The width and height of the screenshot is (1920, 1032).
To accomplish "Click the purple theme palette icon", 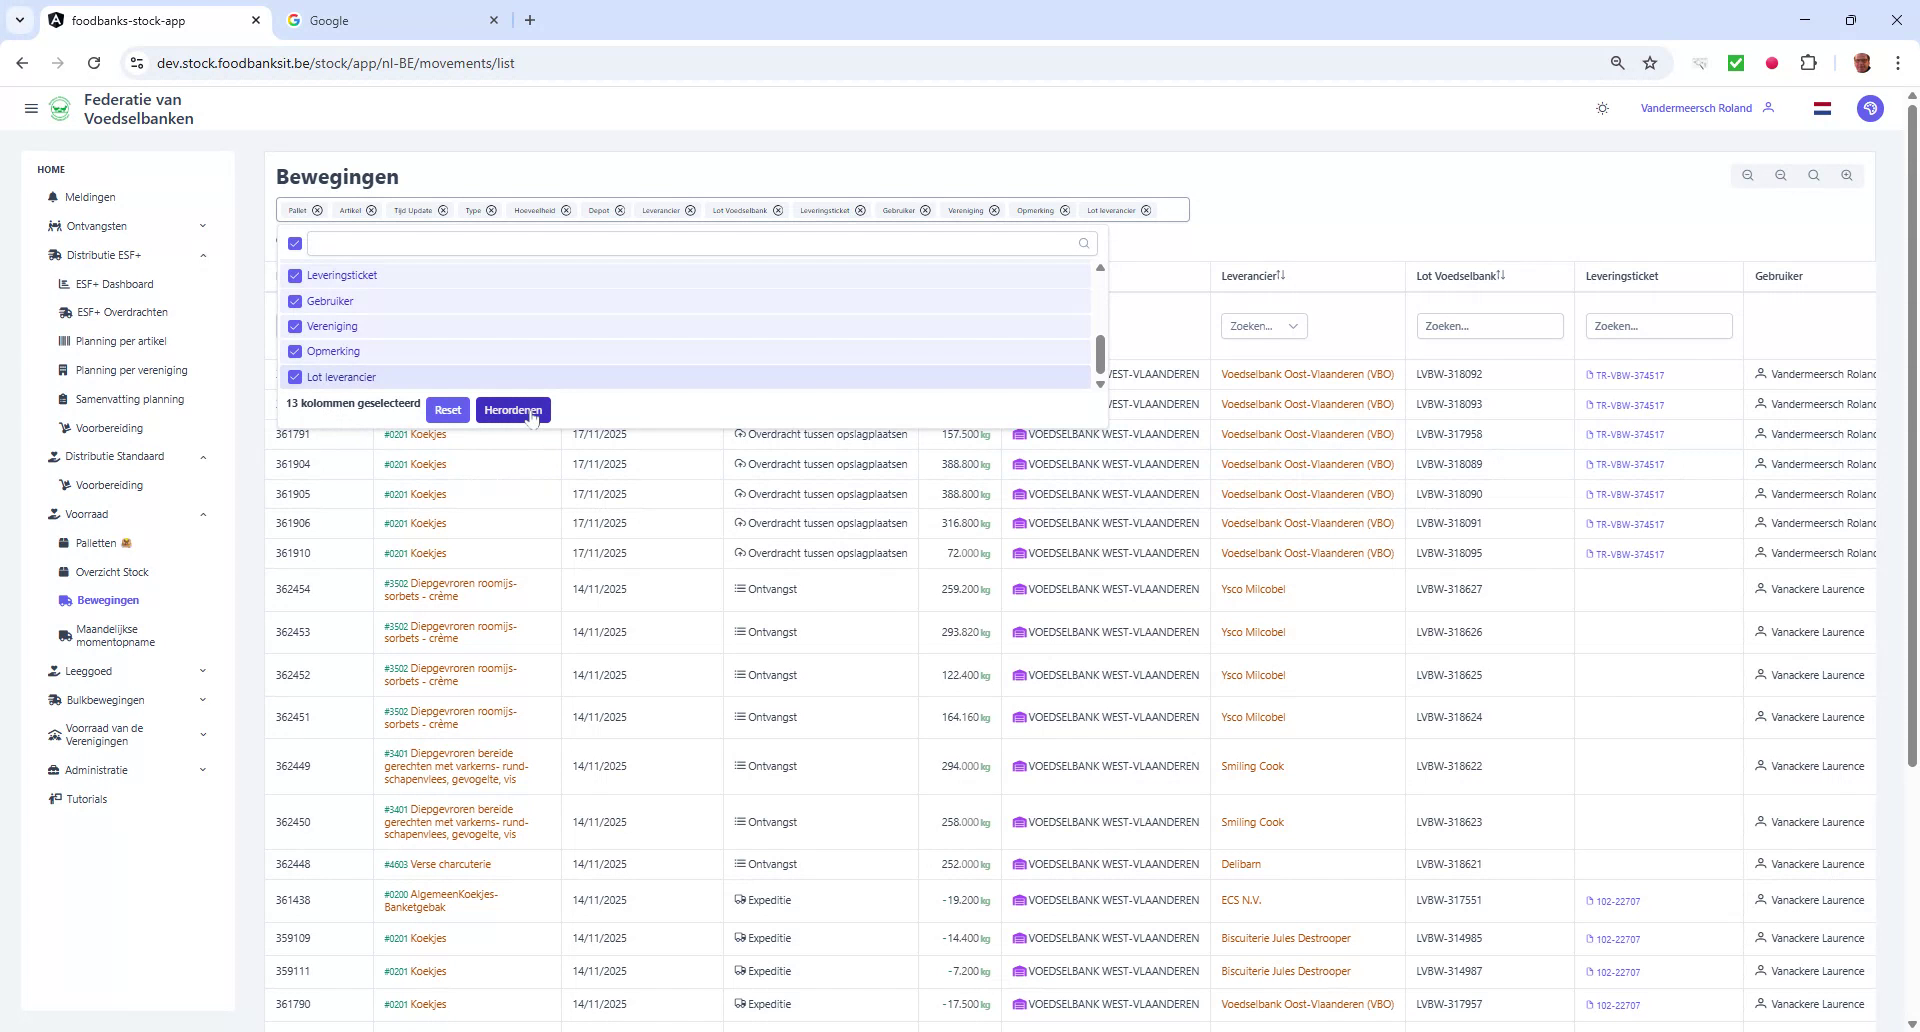I will click(1870, 108).
